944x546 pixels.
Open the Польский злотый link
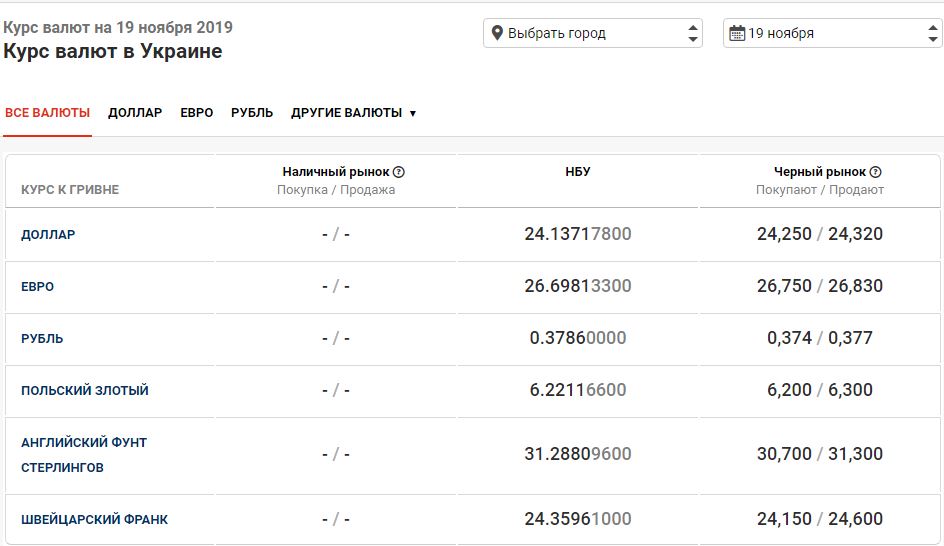coord(85,391)
